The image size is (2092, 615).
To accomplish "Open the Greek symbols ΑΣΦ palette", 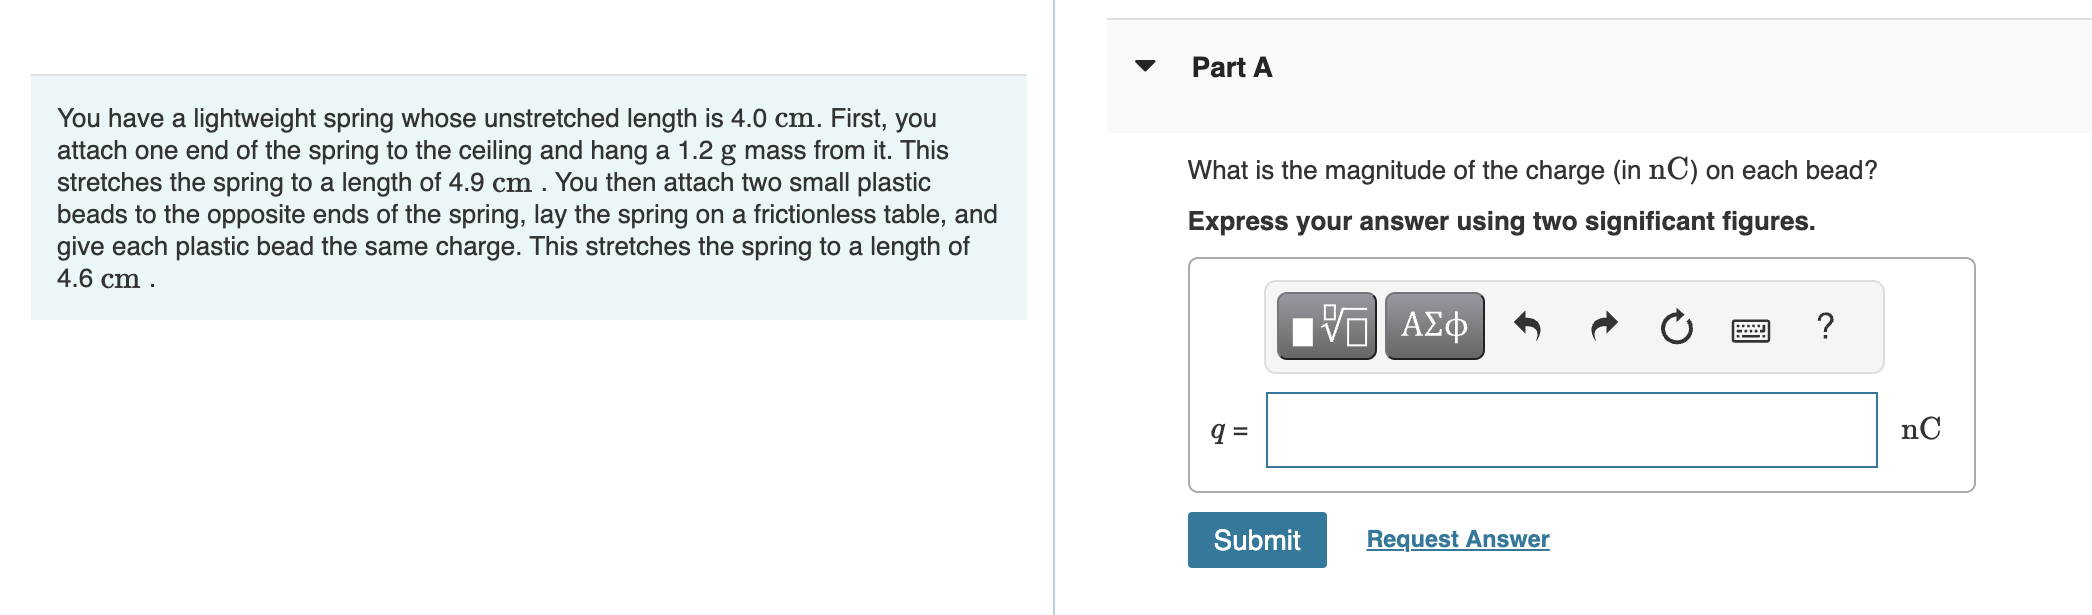I will pos(1434,326).
